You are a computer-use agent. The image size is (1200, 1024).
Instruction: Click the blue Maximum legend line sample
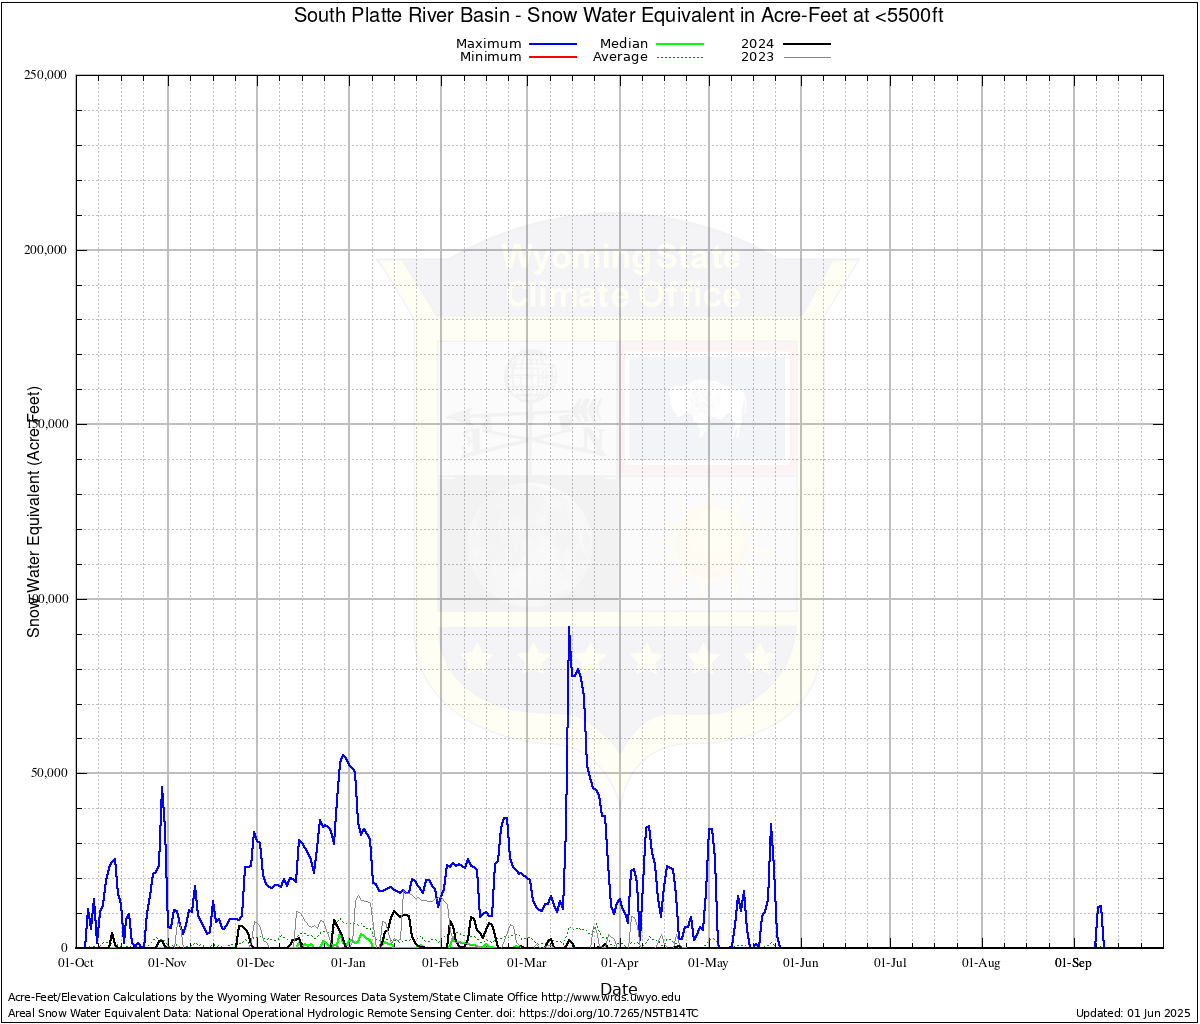click(x=554, y=44)
